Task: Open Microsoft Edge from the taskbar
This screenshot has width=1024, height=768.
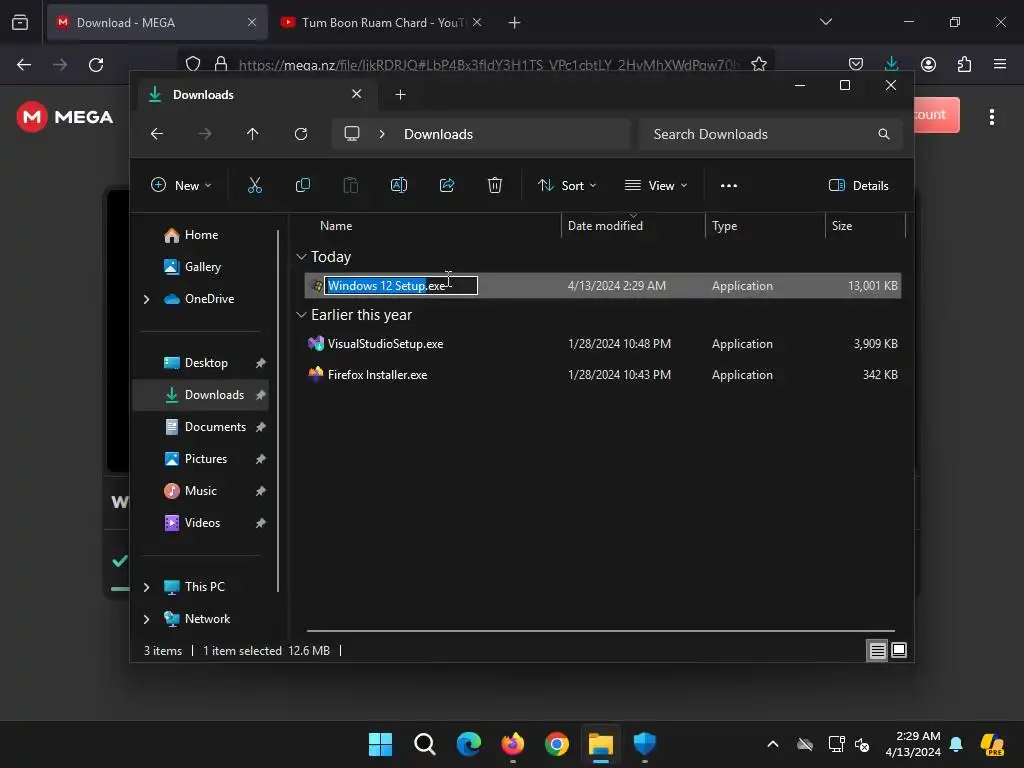Action: tap(469, 744)
